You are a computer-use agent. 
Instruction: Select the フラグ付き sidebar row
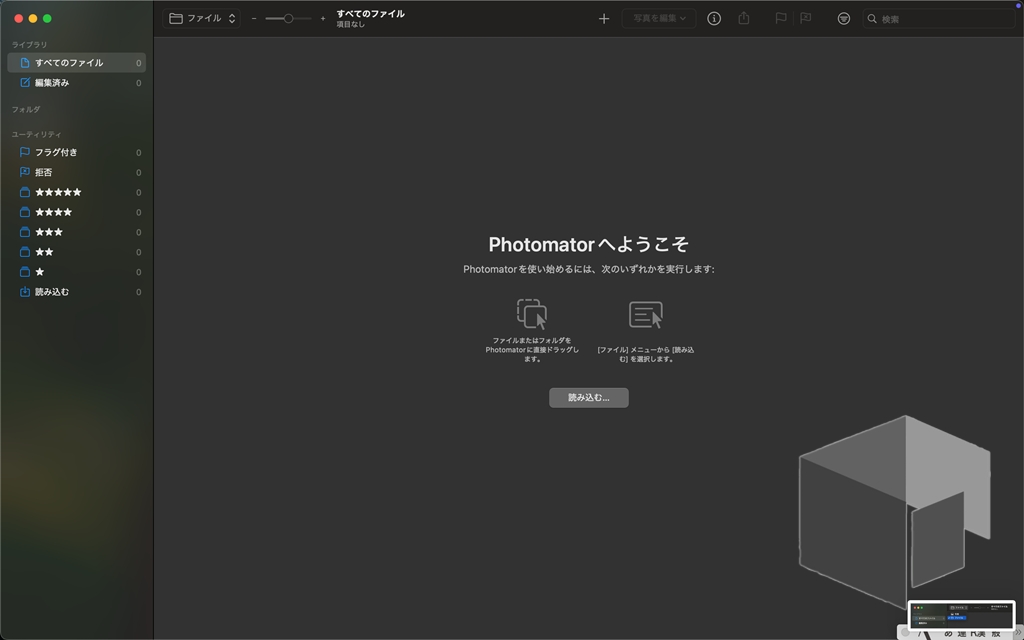(x=76, y=152)
